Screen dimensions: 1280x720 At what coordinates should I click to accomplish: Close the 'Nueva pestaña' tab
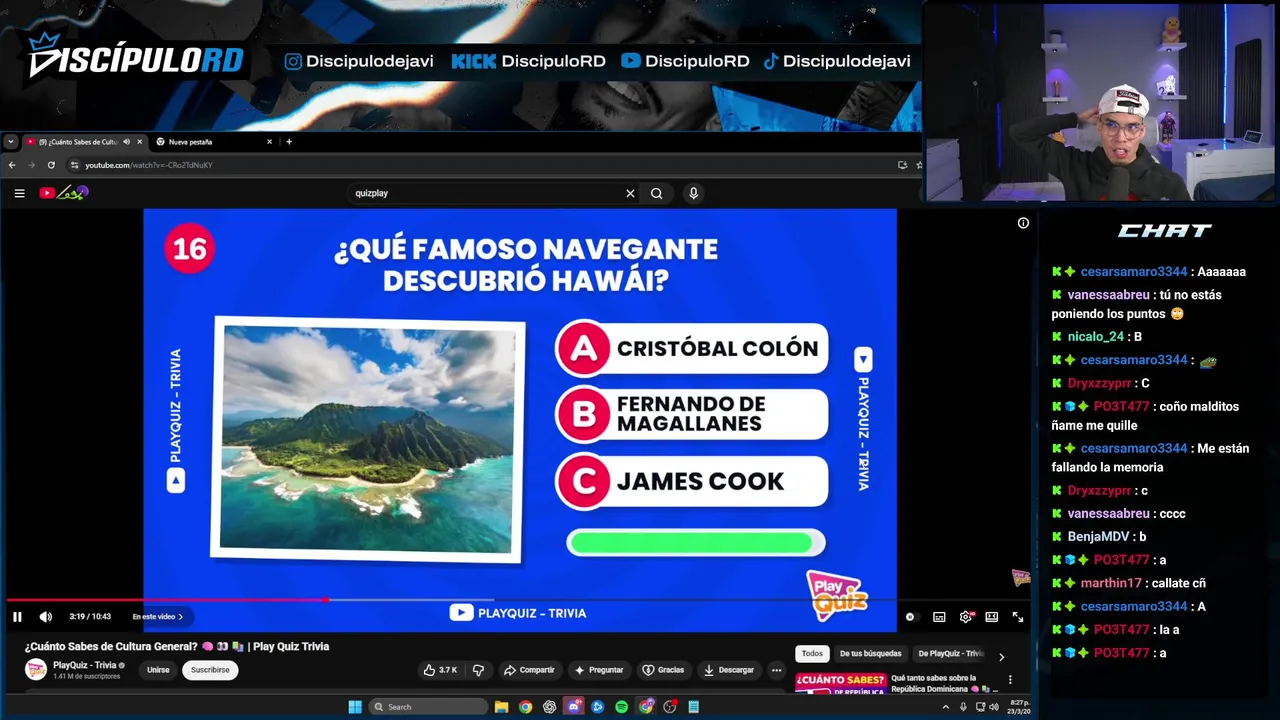tap(269, 142)
